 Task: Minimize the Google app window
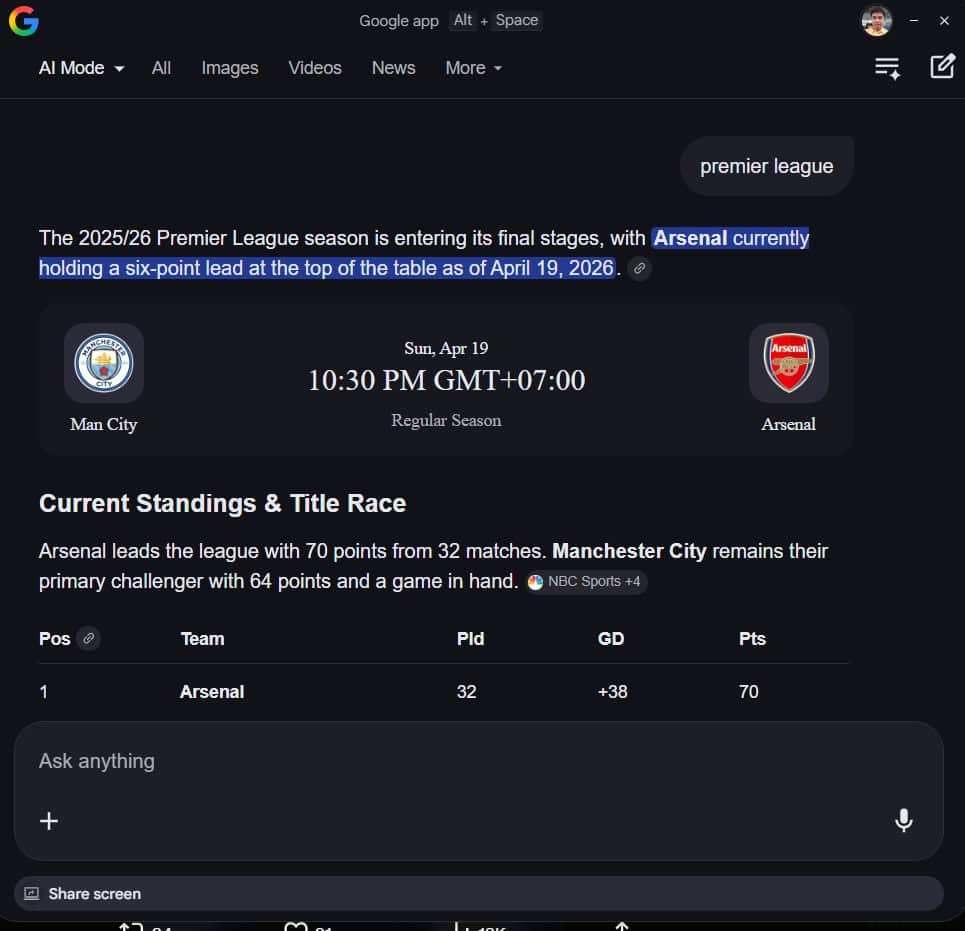tap(913, 21)
